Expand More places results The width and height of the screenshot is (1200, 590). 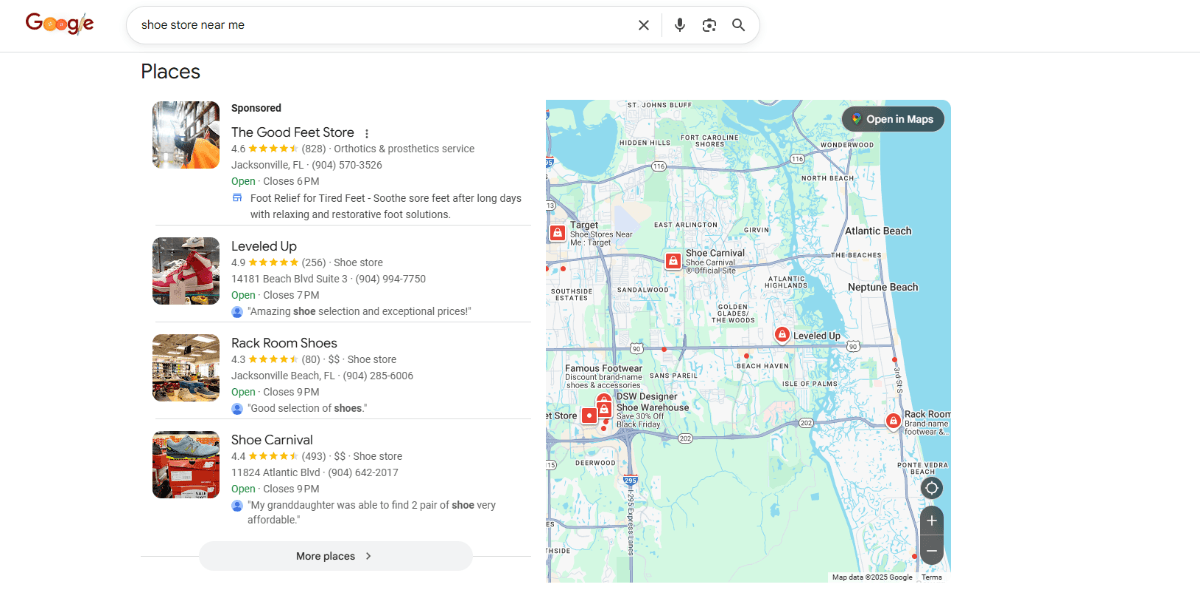point(335,556)
